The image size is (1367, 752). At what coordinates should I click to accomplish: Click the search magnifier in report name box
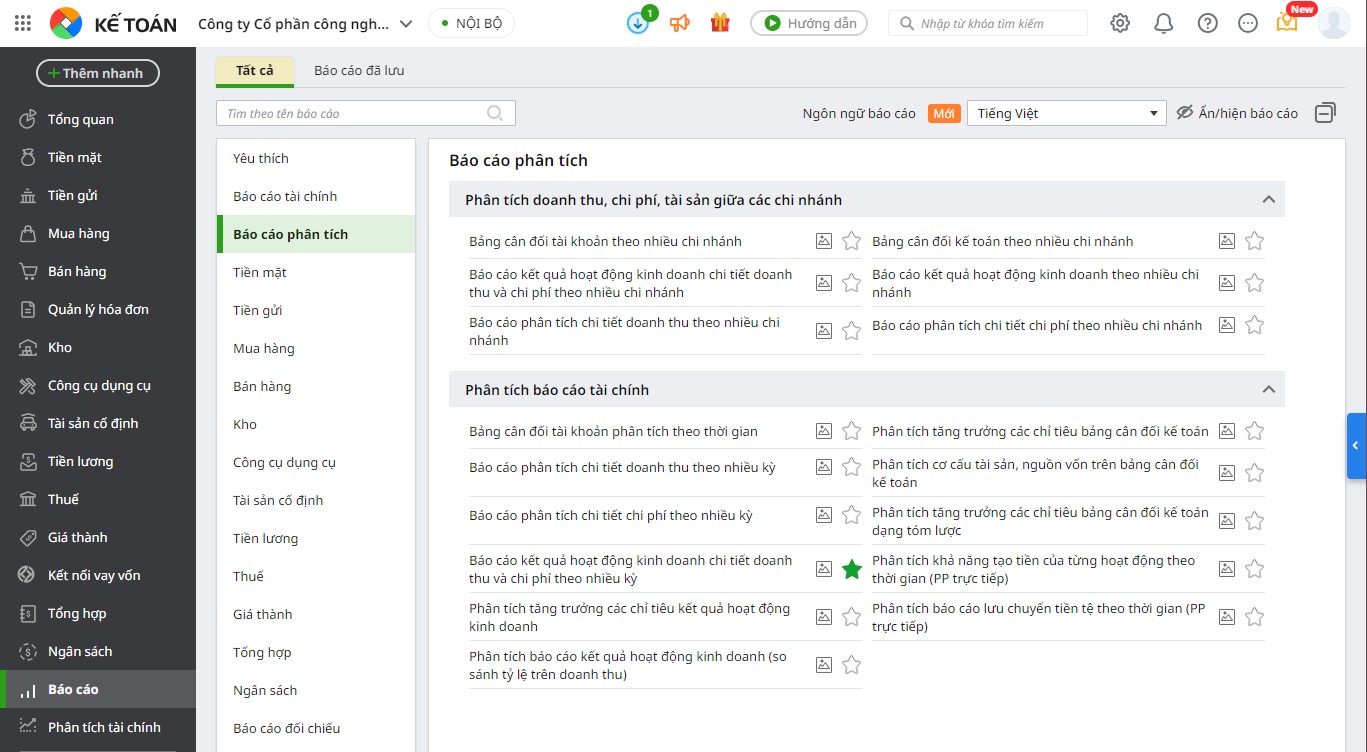495,113
